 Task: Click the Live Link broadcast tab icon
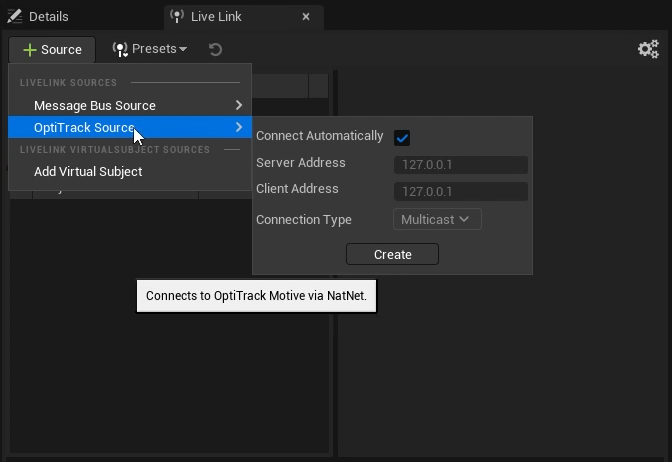pyautogui.click(x=177, y=17)
